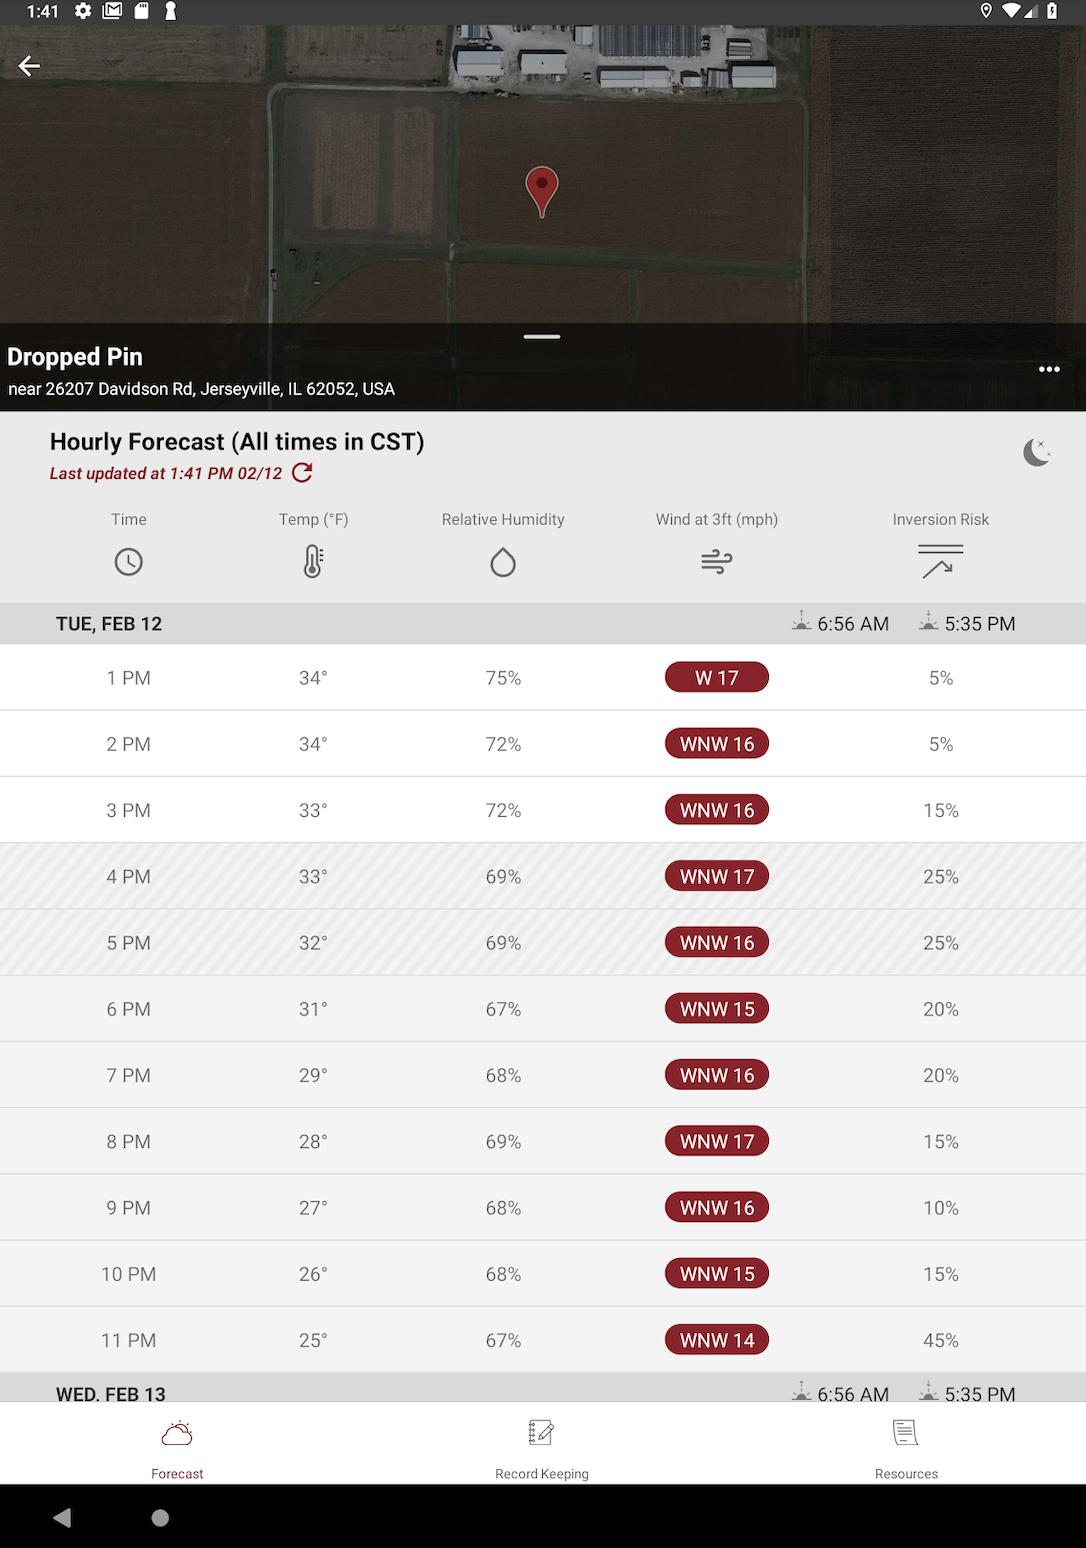Viewport: 1086px width, 1548px height.
Task: Tap the 31° temperature value
Action: click(313, 1009)
